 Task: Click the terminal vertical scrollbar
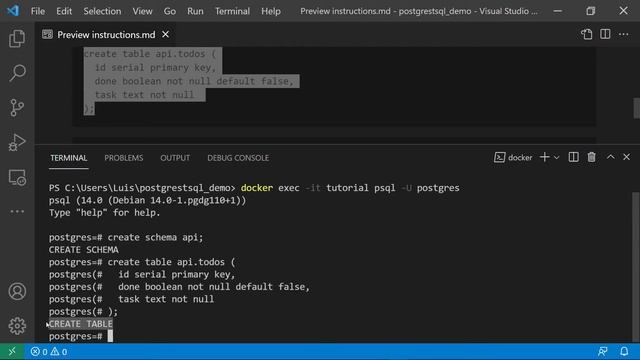pyautogui.click(x=636, y=267)
